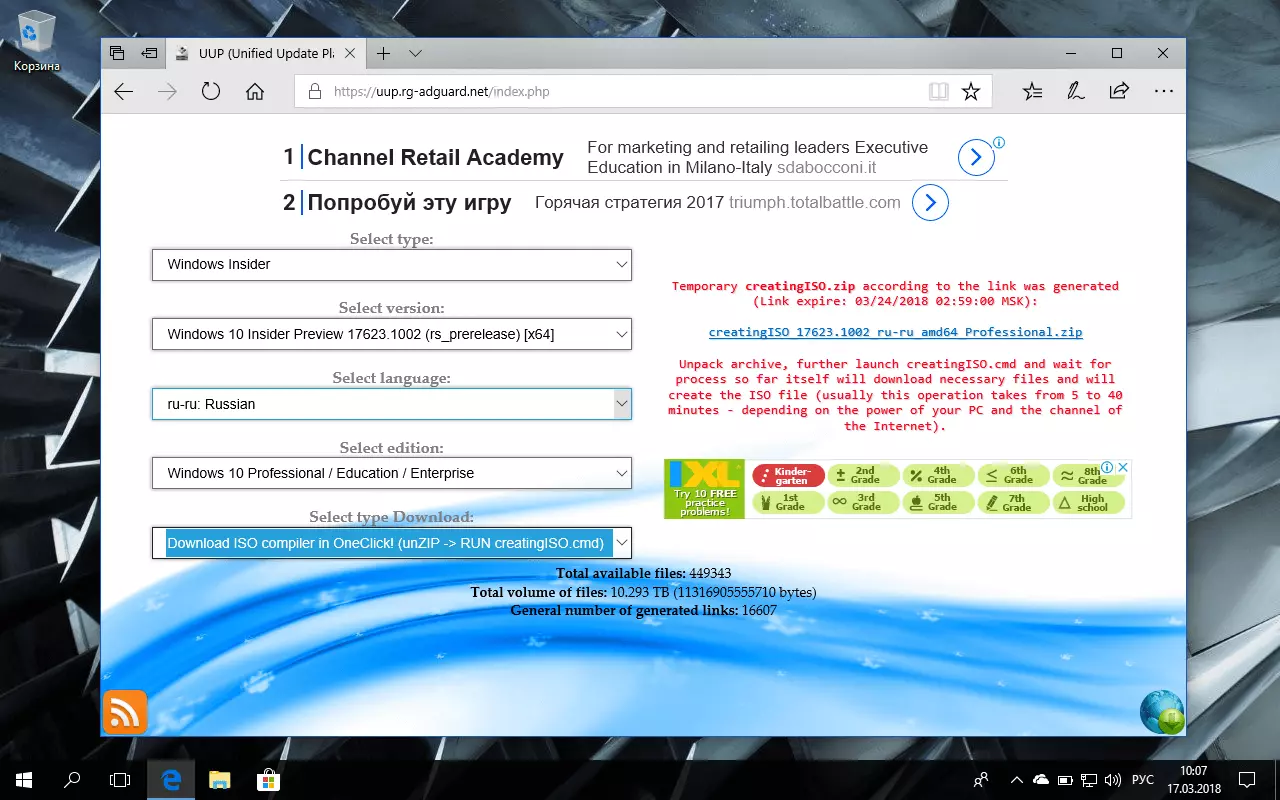Viewport: 1280px width, 800px height.
Task: Open the Favorites hub icon
Action: tap(1033, 92)
